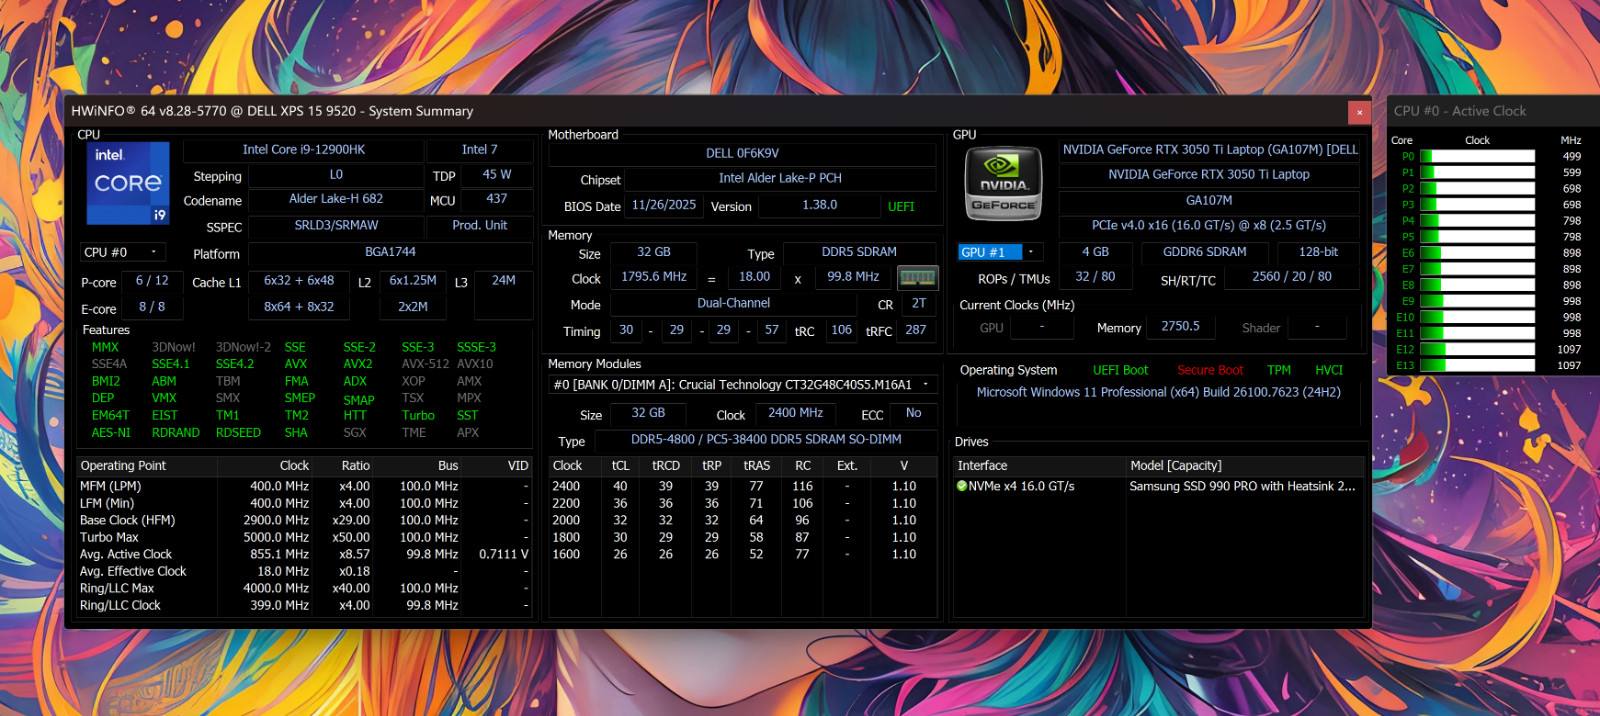Click the P0 core clock bar
Image resolution: width=1600 pixels, height=716 pixels.
click(x=1477, y=156)
